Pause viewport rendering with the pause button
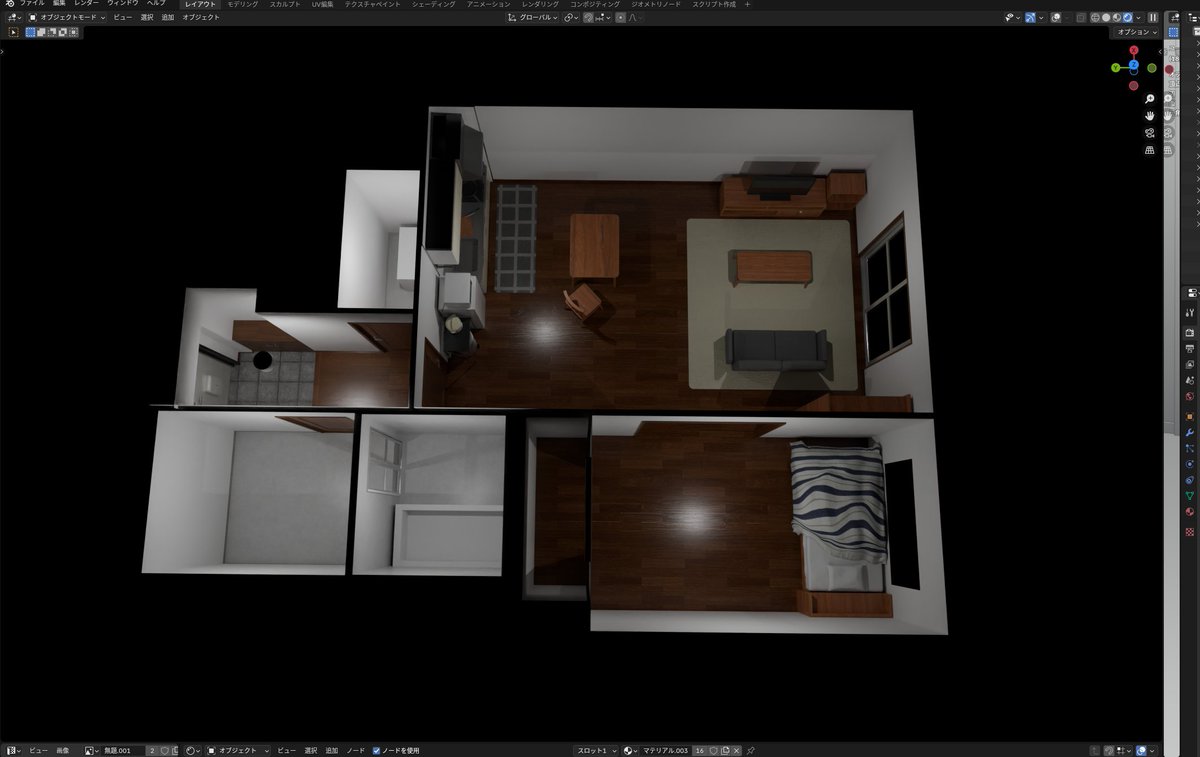Viewport: 1200px width, 757px height. [1153, 17]
